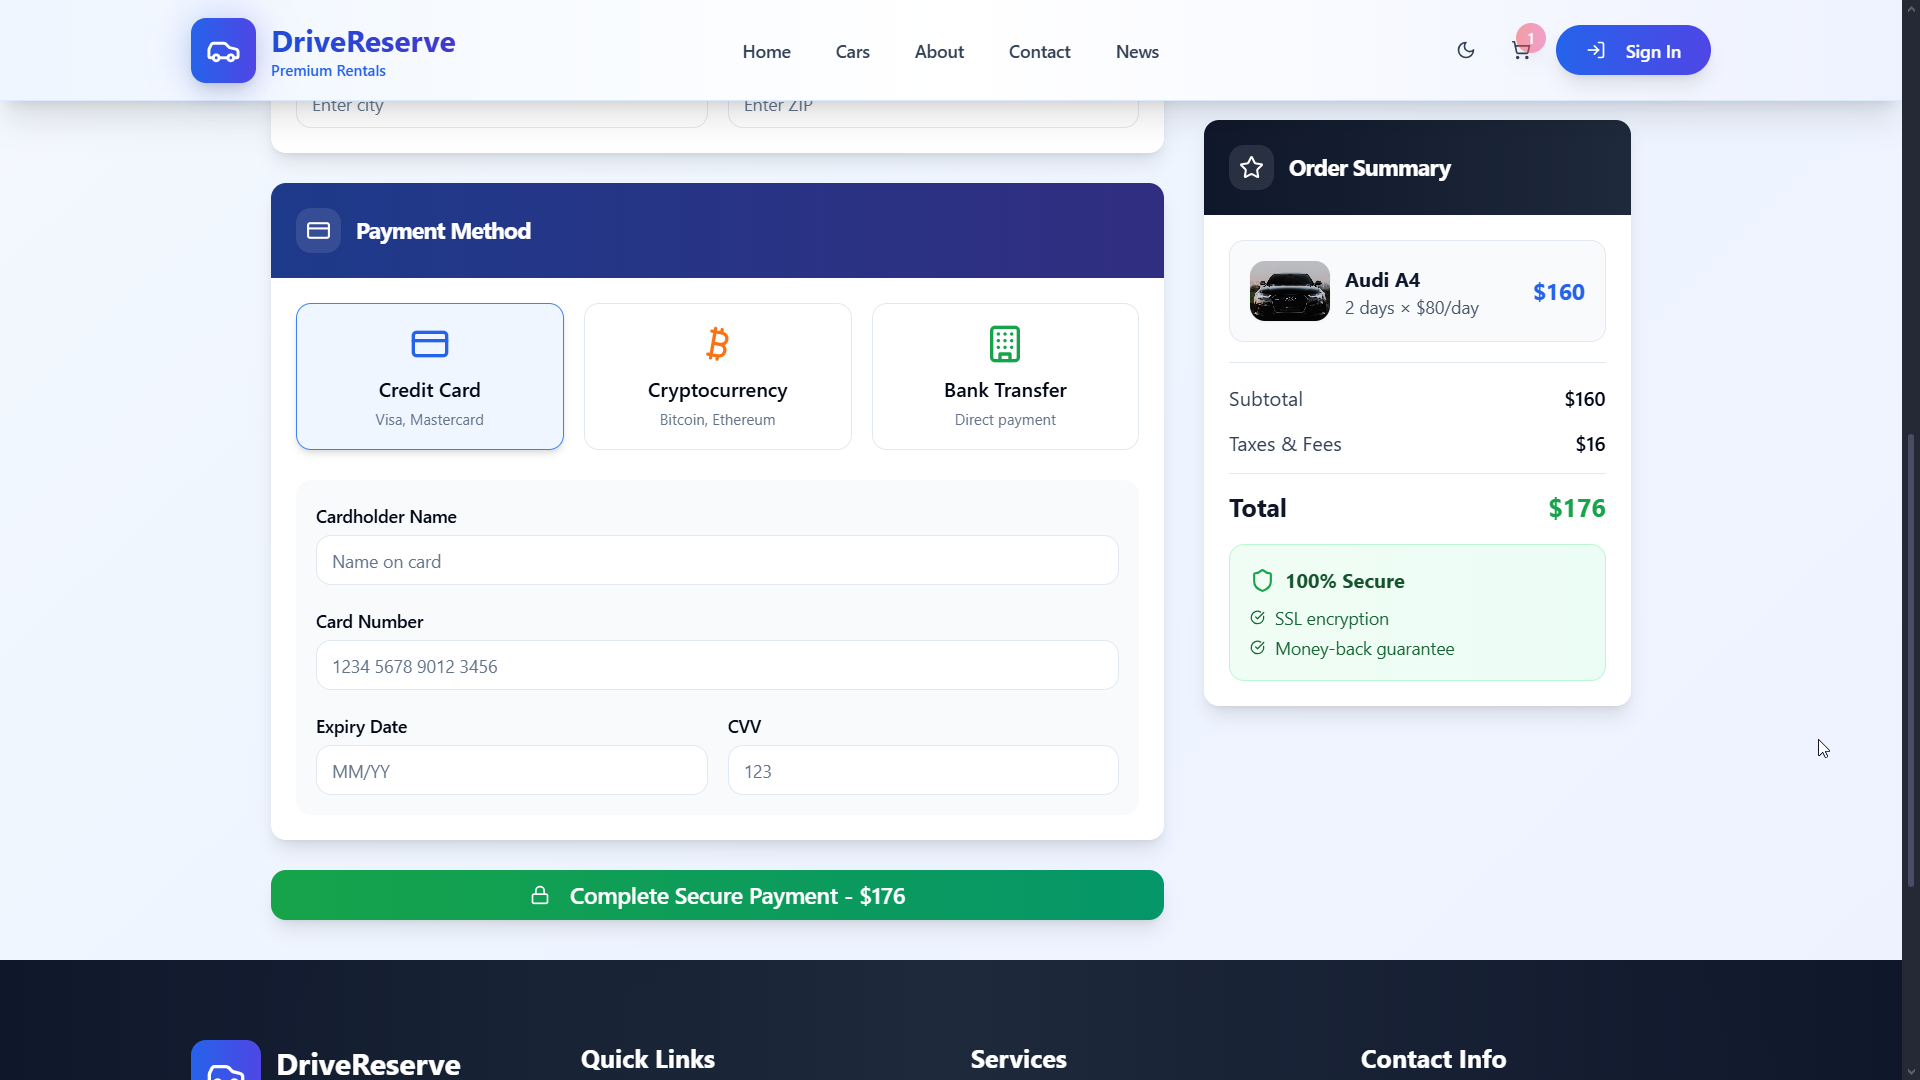Focus the Cardholder Name input field
Image resolution: width=1920 pixels, height=1080 pixels.
point(717,561)
